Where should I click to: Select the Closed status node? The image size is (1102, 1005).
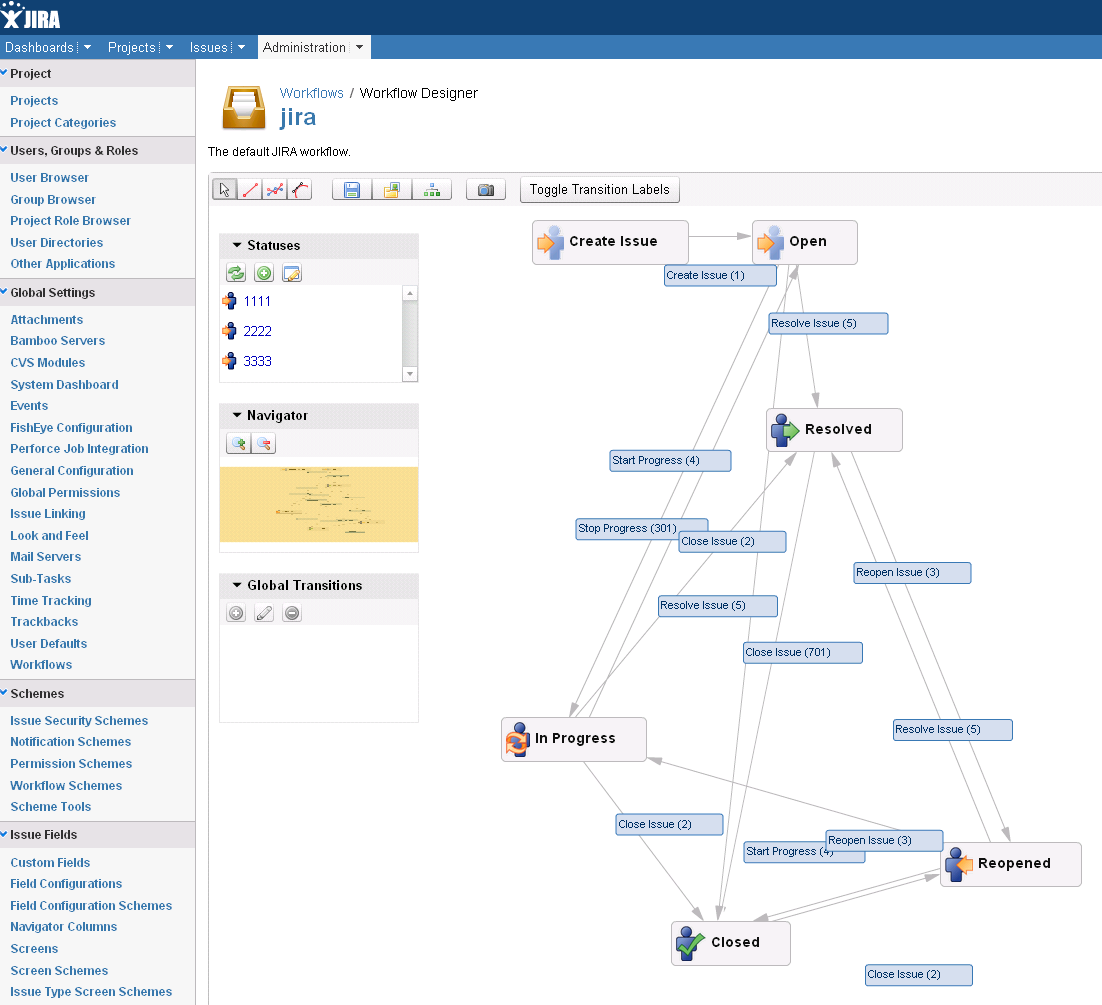click(x=731, y=943)
